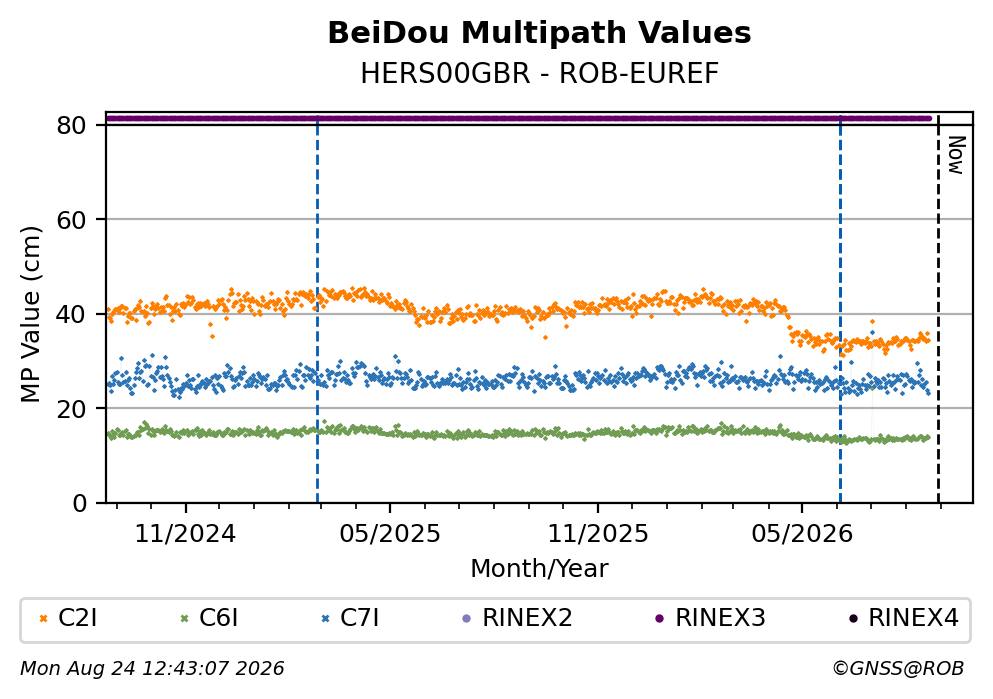Viewport: 993px width, 699px height.
Task: Click the black RINEX4 legend dot
Action: click(x=853, y=619)
